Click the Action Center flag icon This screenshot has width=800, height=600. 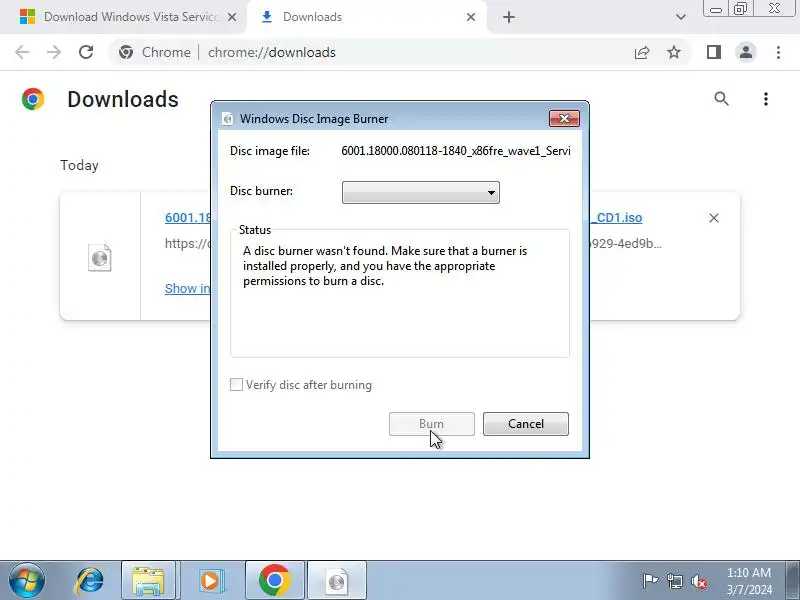pos(650,581)
